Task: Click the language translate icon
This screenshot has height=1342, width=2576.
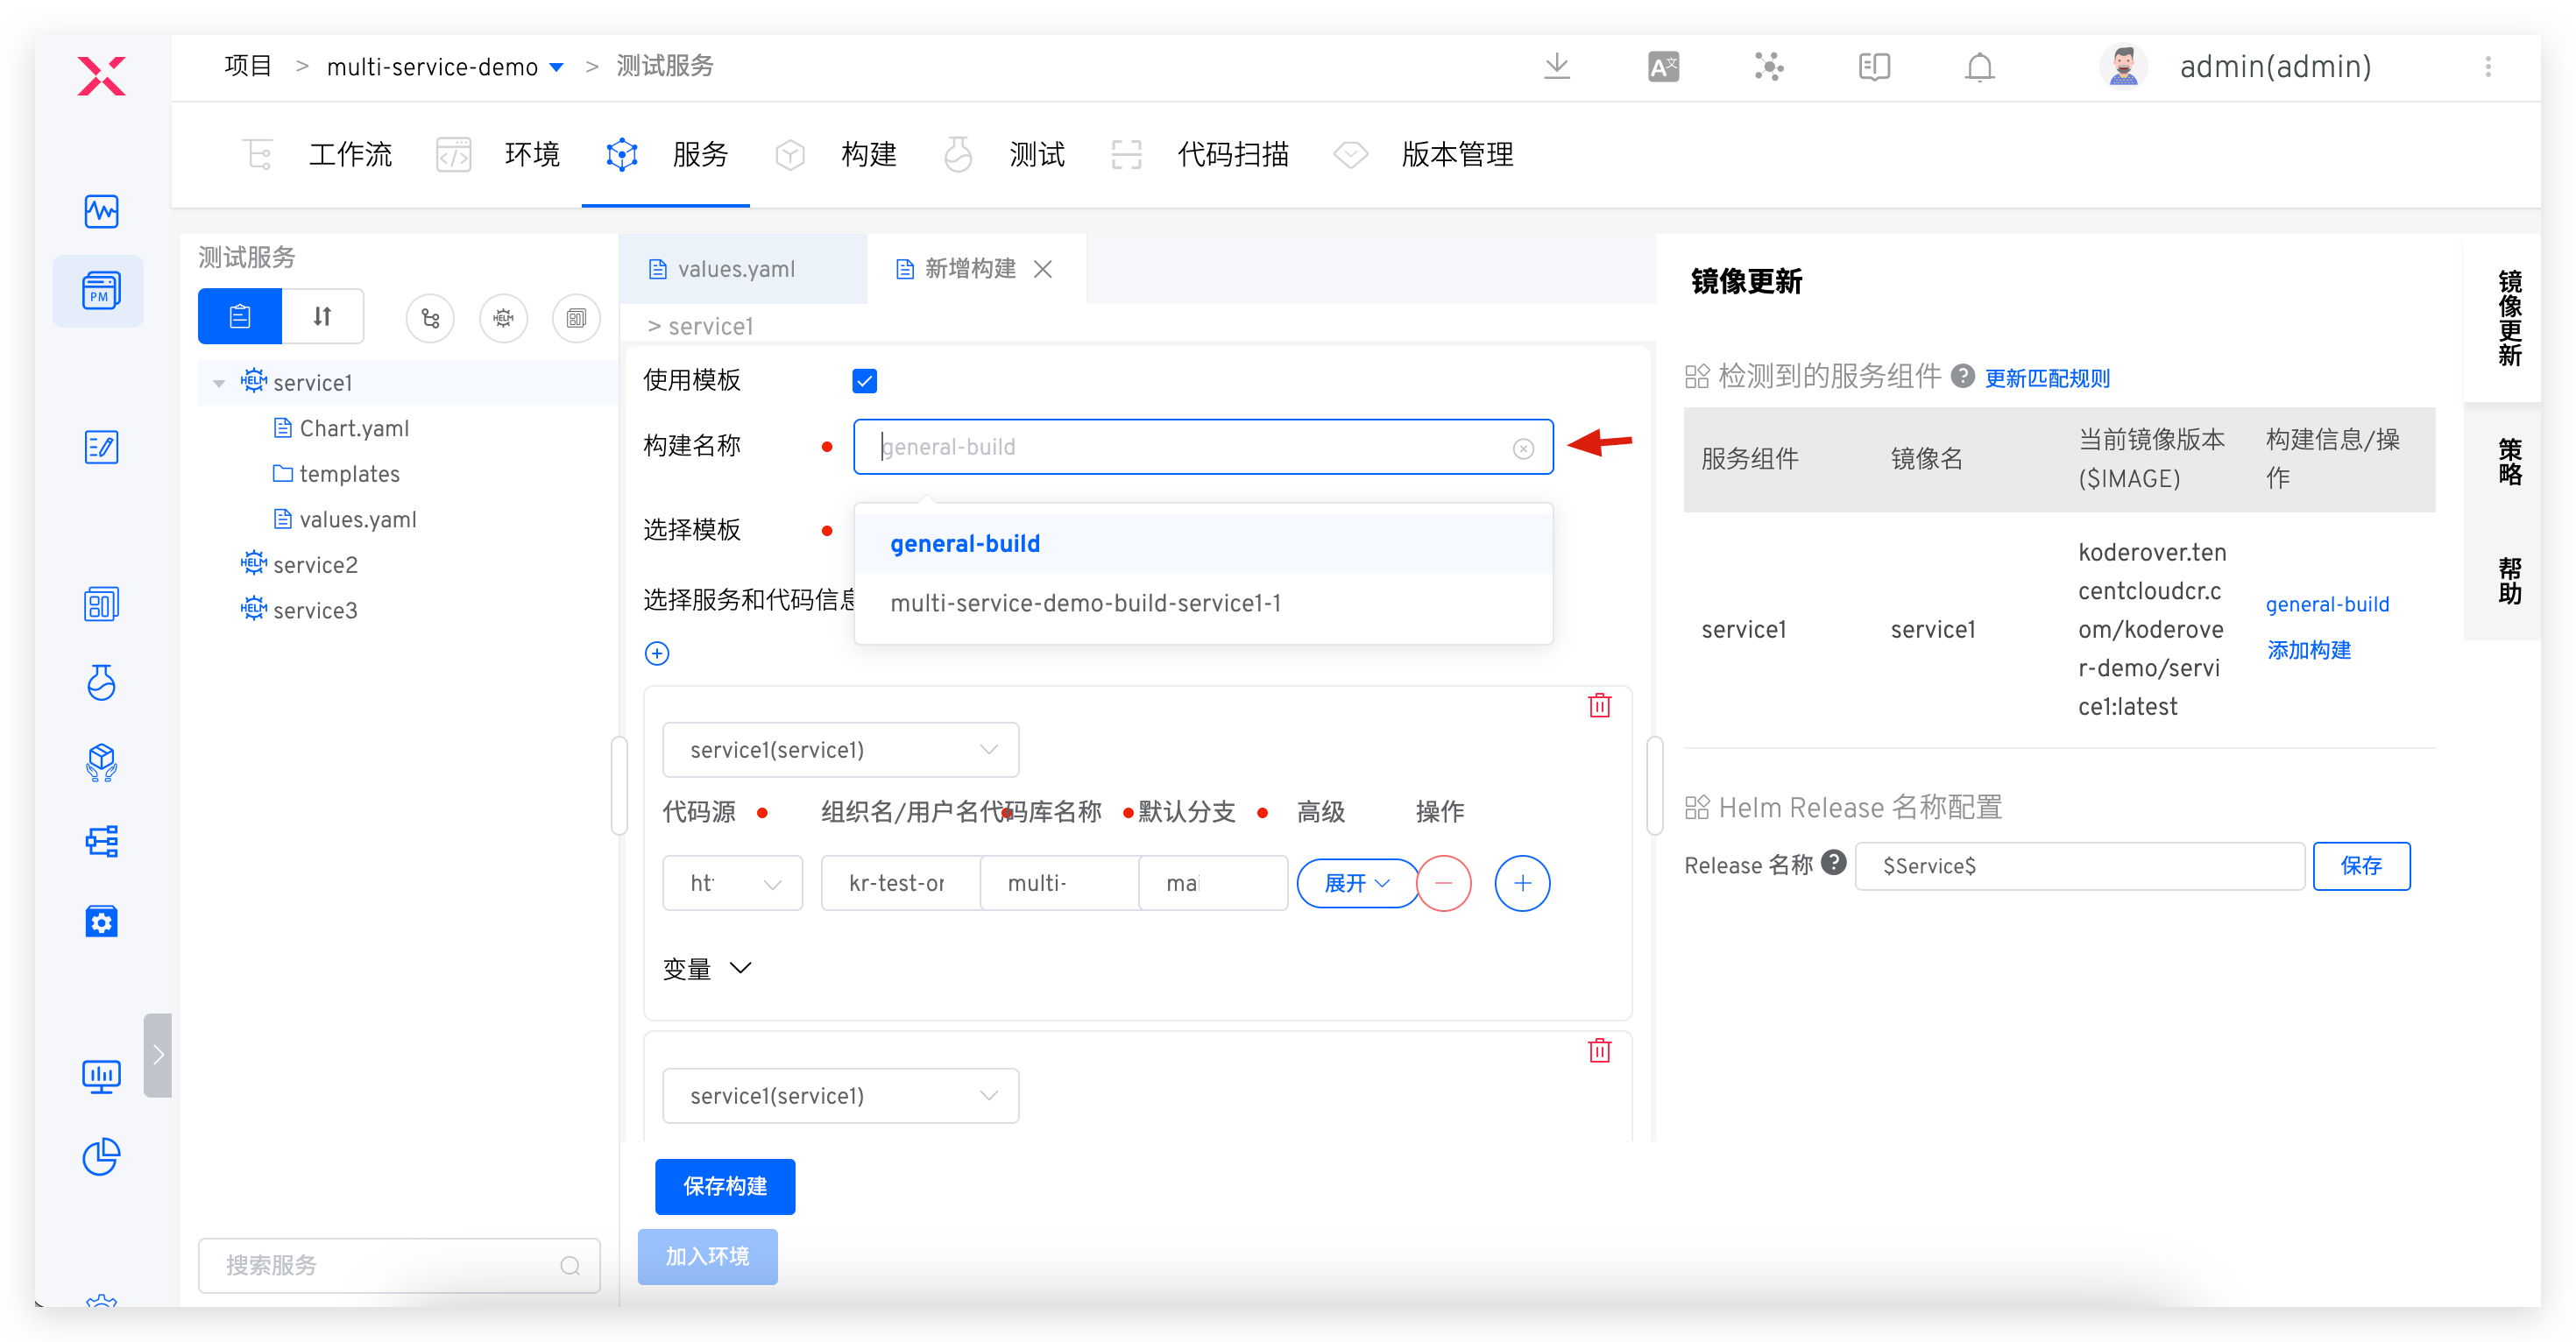Action: coord(1663,67)
